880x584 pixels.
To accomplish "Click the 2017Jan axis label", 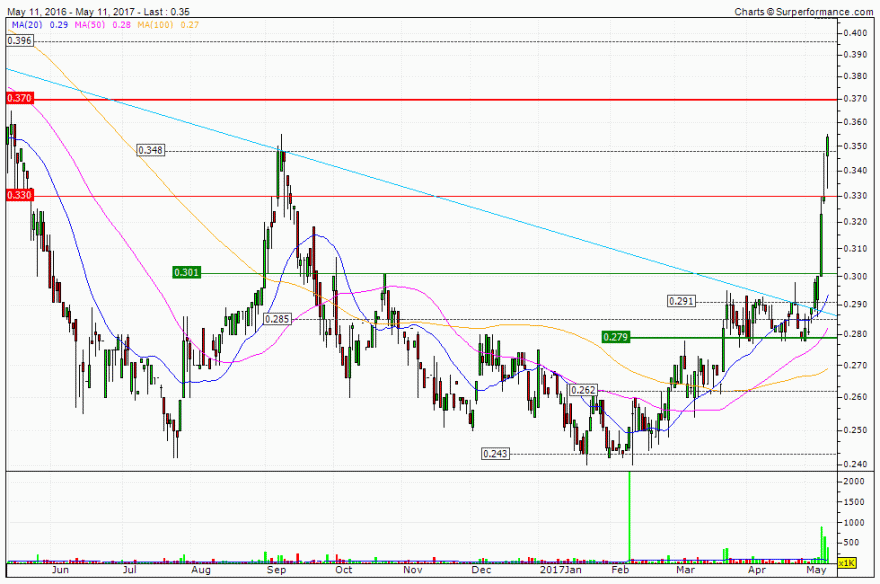I will pos(560,570).
